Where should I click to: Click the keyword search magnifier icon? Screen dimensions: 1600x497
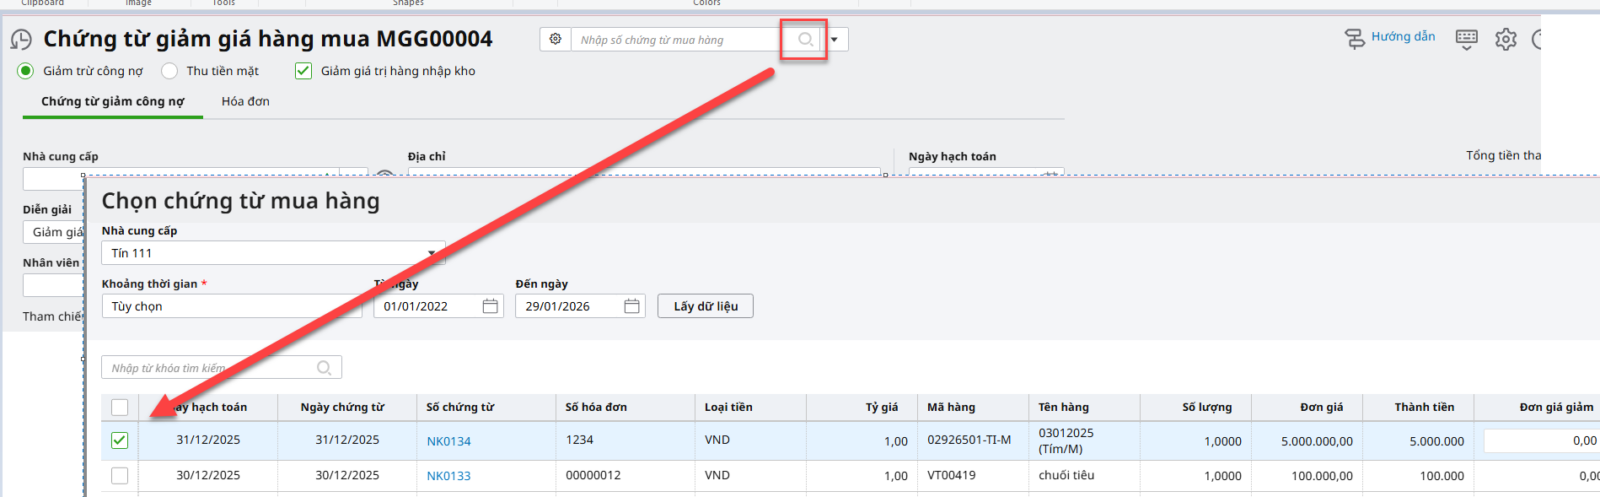coord(324,368)
